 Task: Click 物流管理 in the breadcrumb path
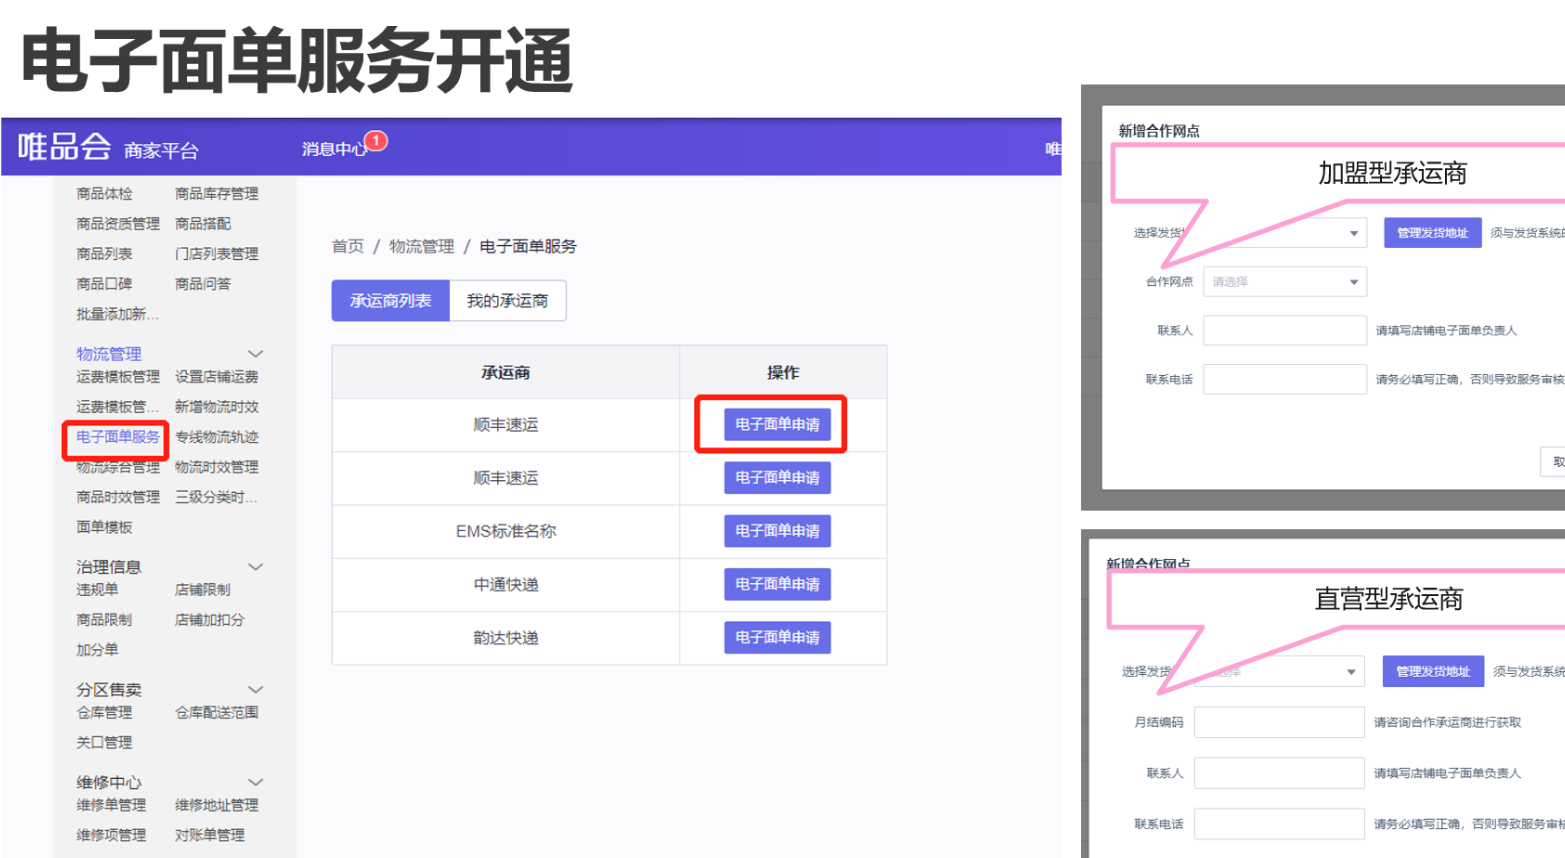click(422, 246)
